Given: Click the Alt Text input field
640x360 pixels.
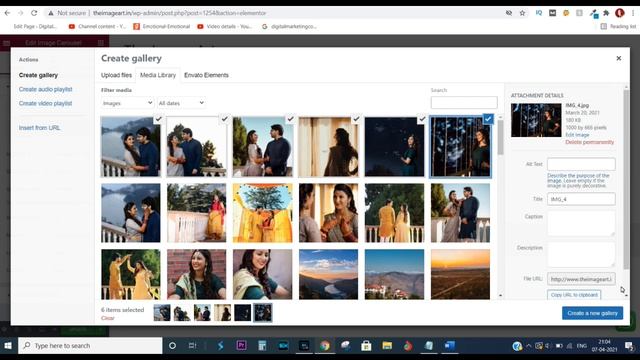Looking at the screenshot, I should coord(581,164).
